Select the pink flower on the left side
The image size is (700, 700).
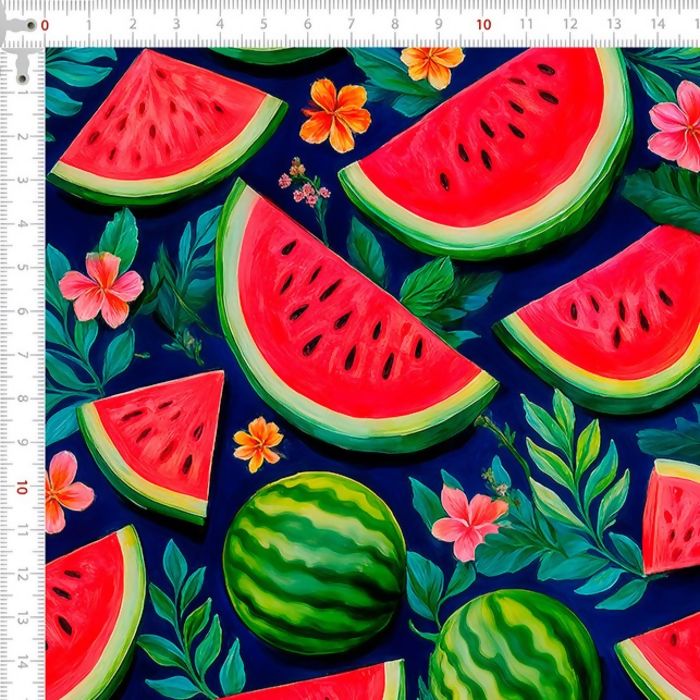(x=101, y=288)
